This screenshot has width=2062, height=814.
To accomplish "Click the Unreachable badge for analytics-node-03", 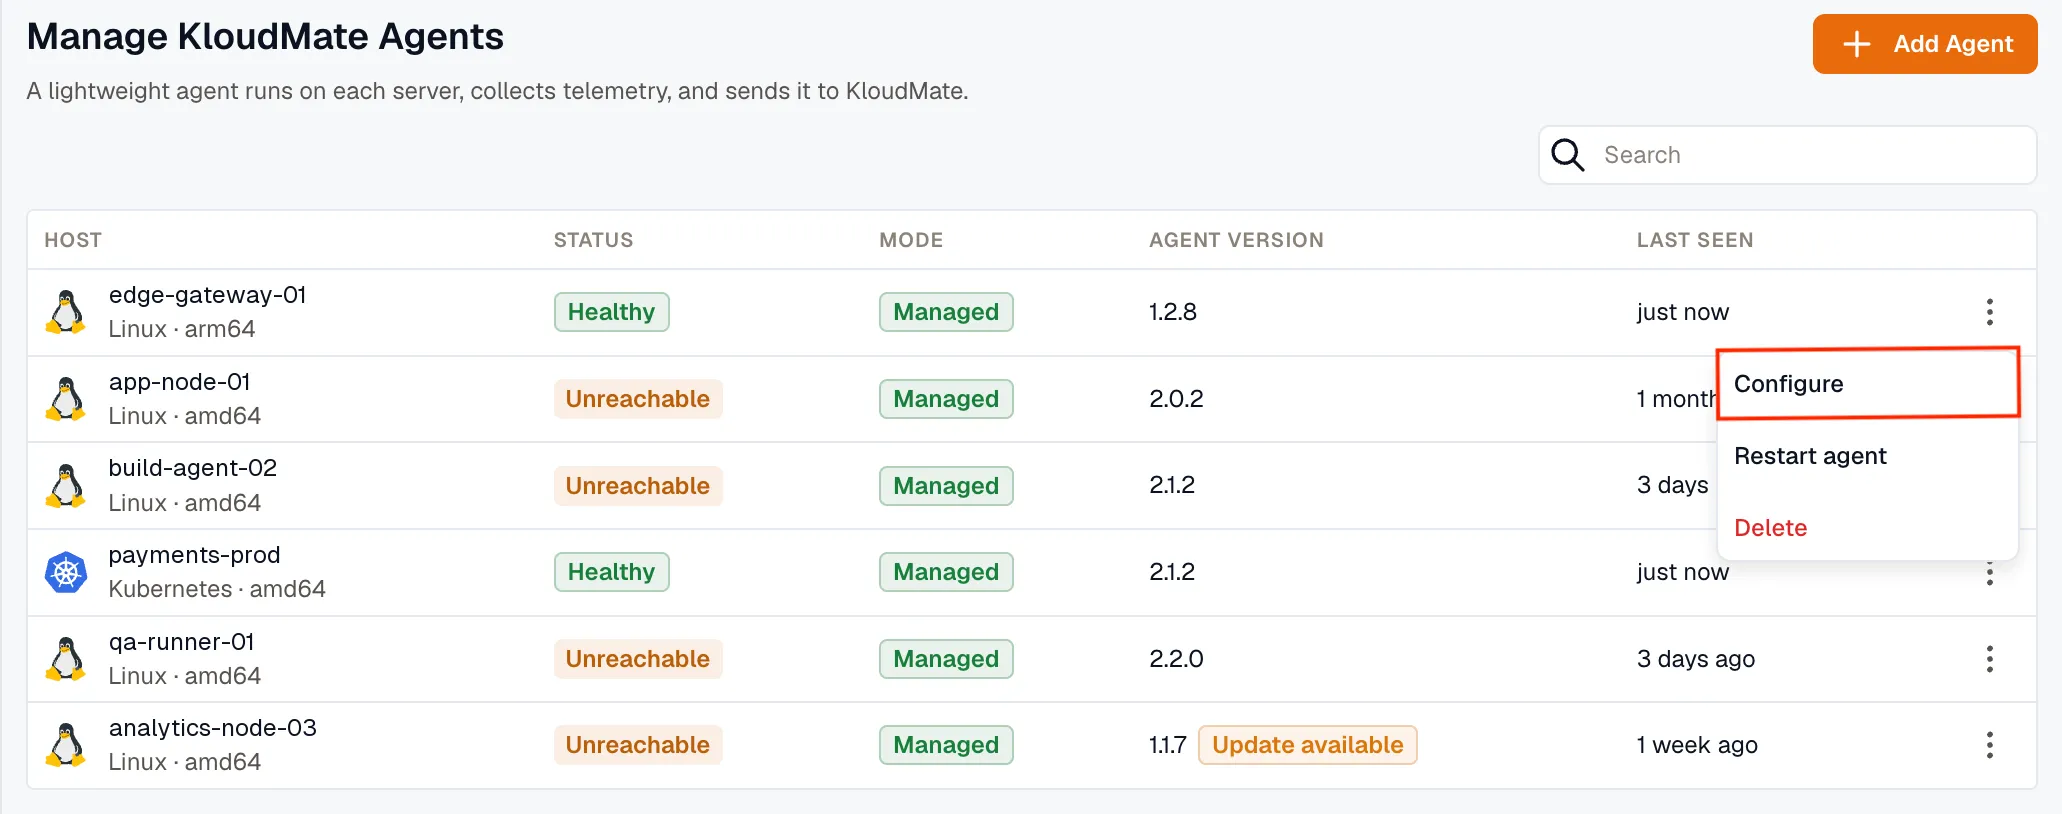I will 638,745.
